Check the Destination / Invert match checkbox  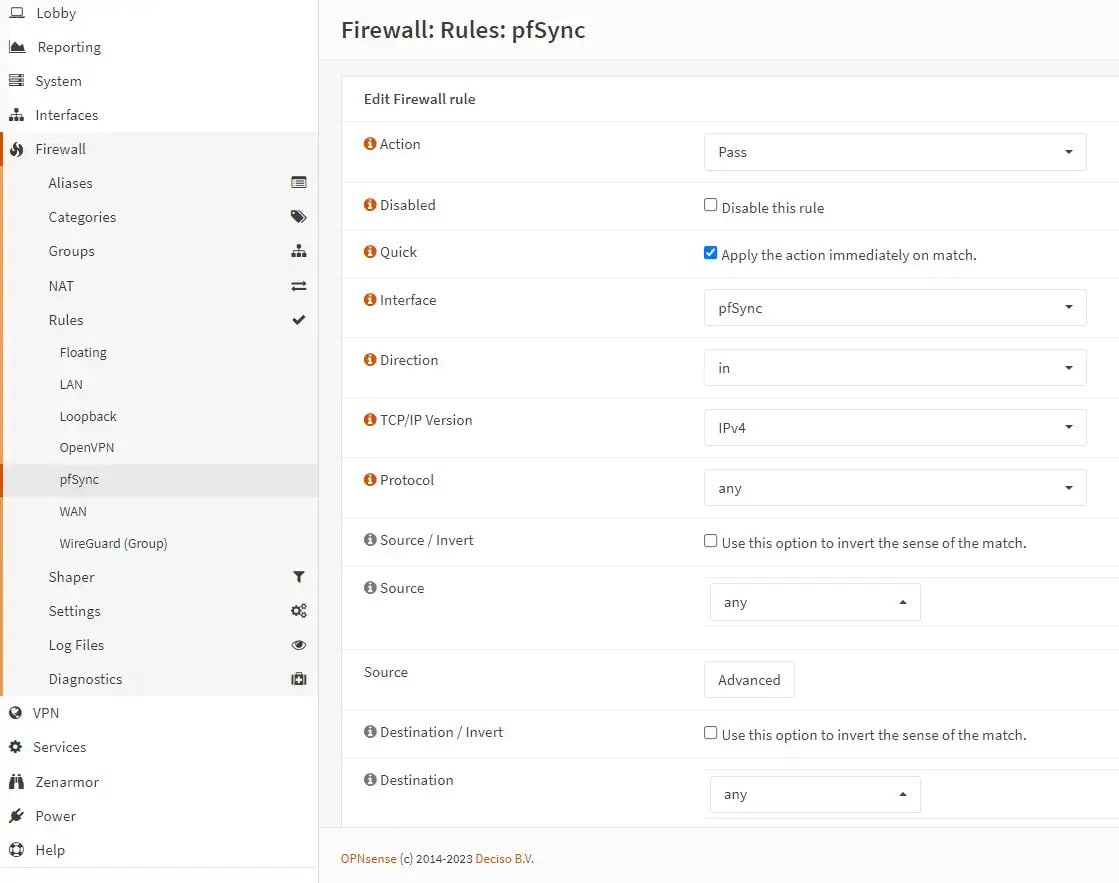pos(710,732)
